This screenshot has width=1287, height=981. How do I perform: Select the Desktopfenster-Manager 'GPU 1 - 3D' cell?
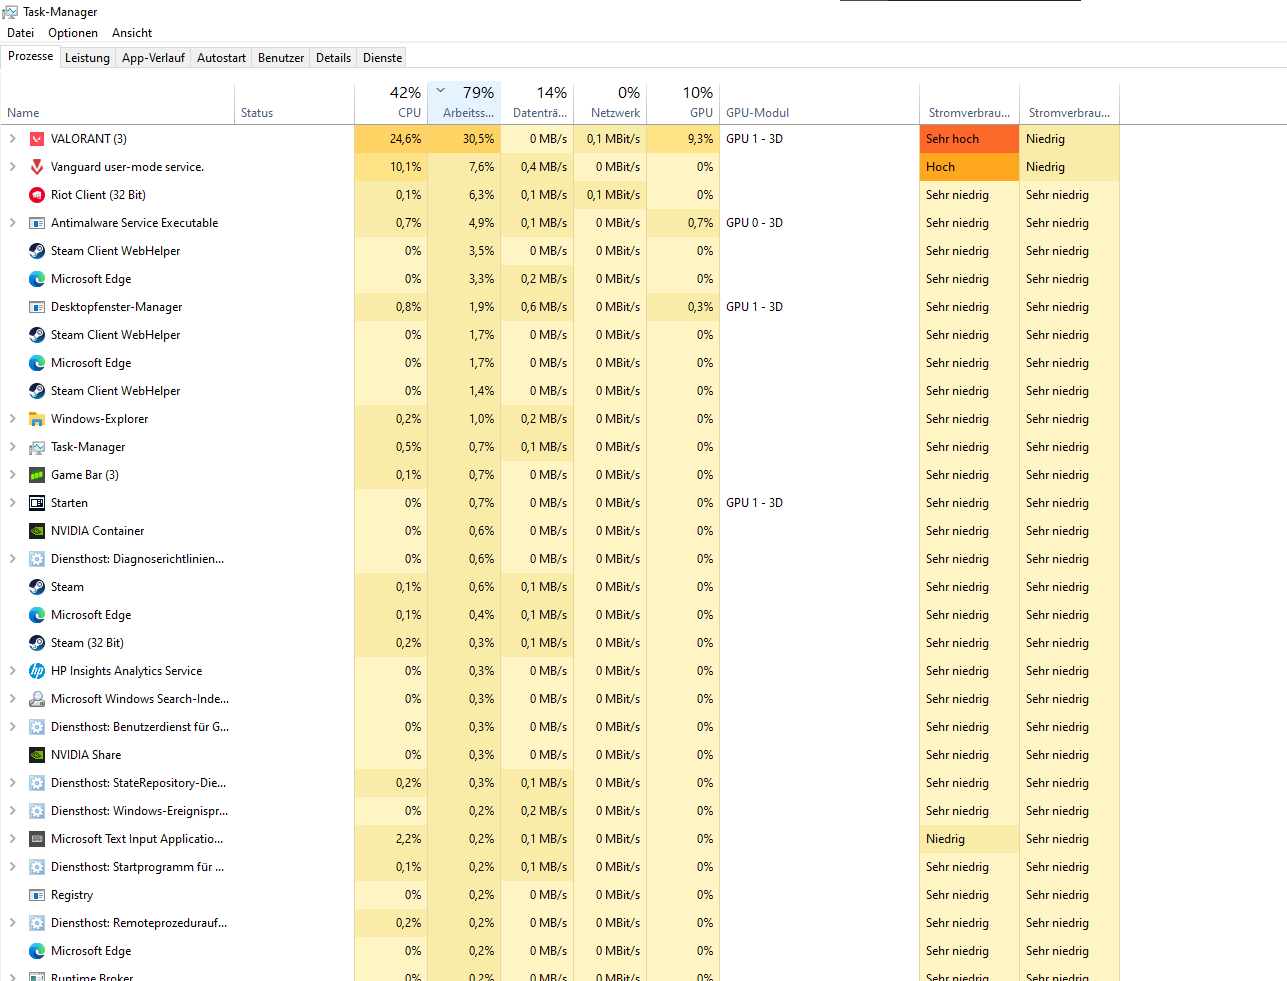pyautogui.click(x=819, y=307)
